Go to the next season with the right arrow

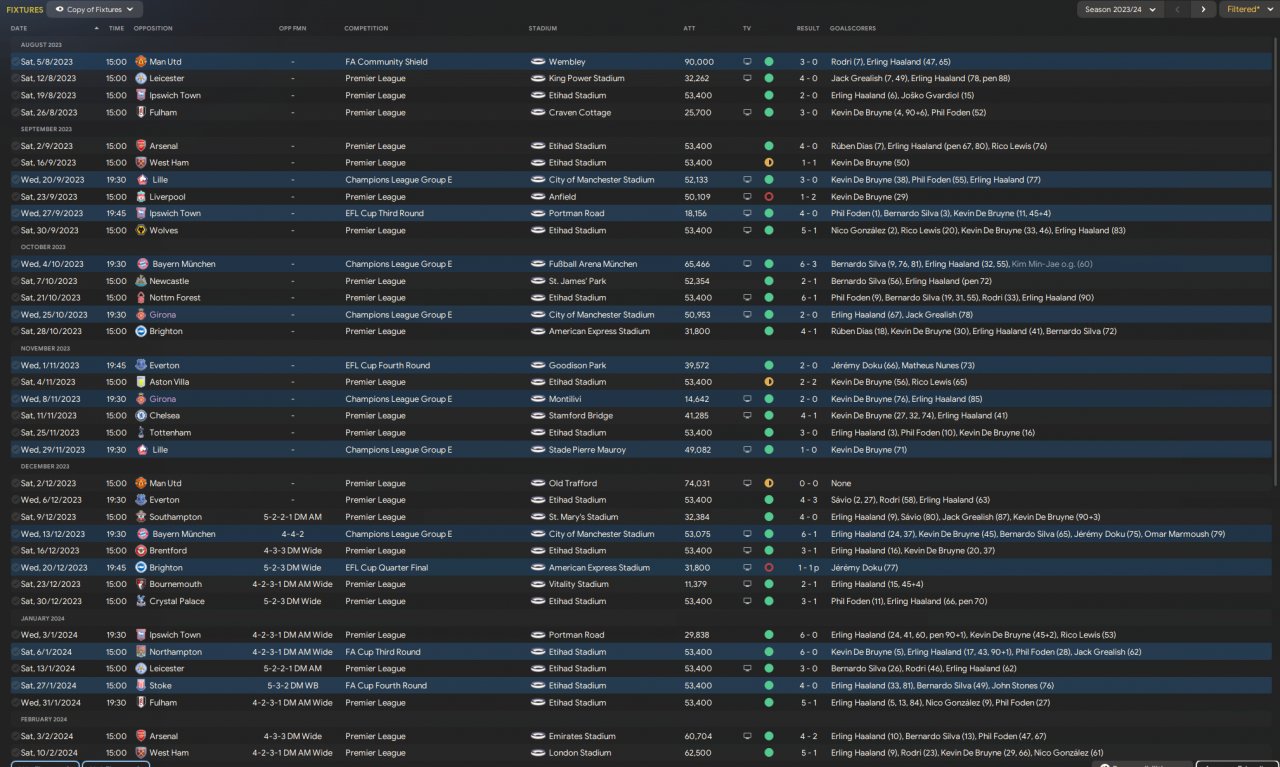[1203, 9]
